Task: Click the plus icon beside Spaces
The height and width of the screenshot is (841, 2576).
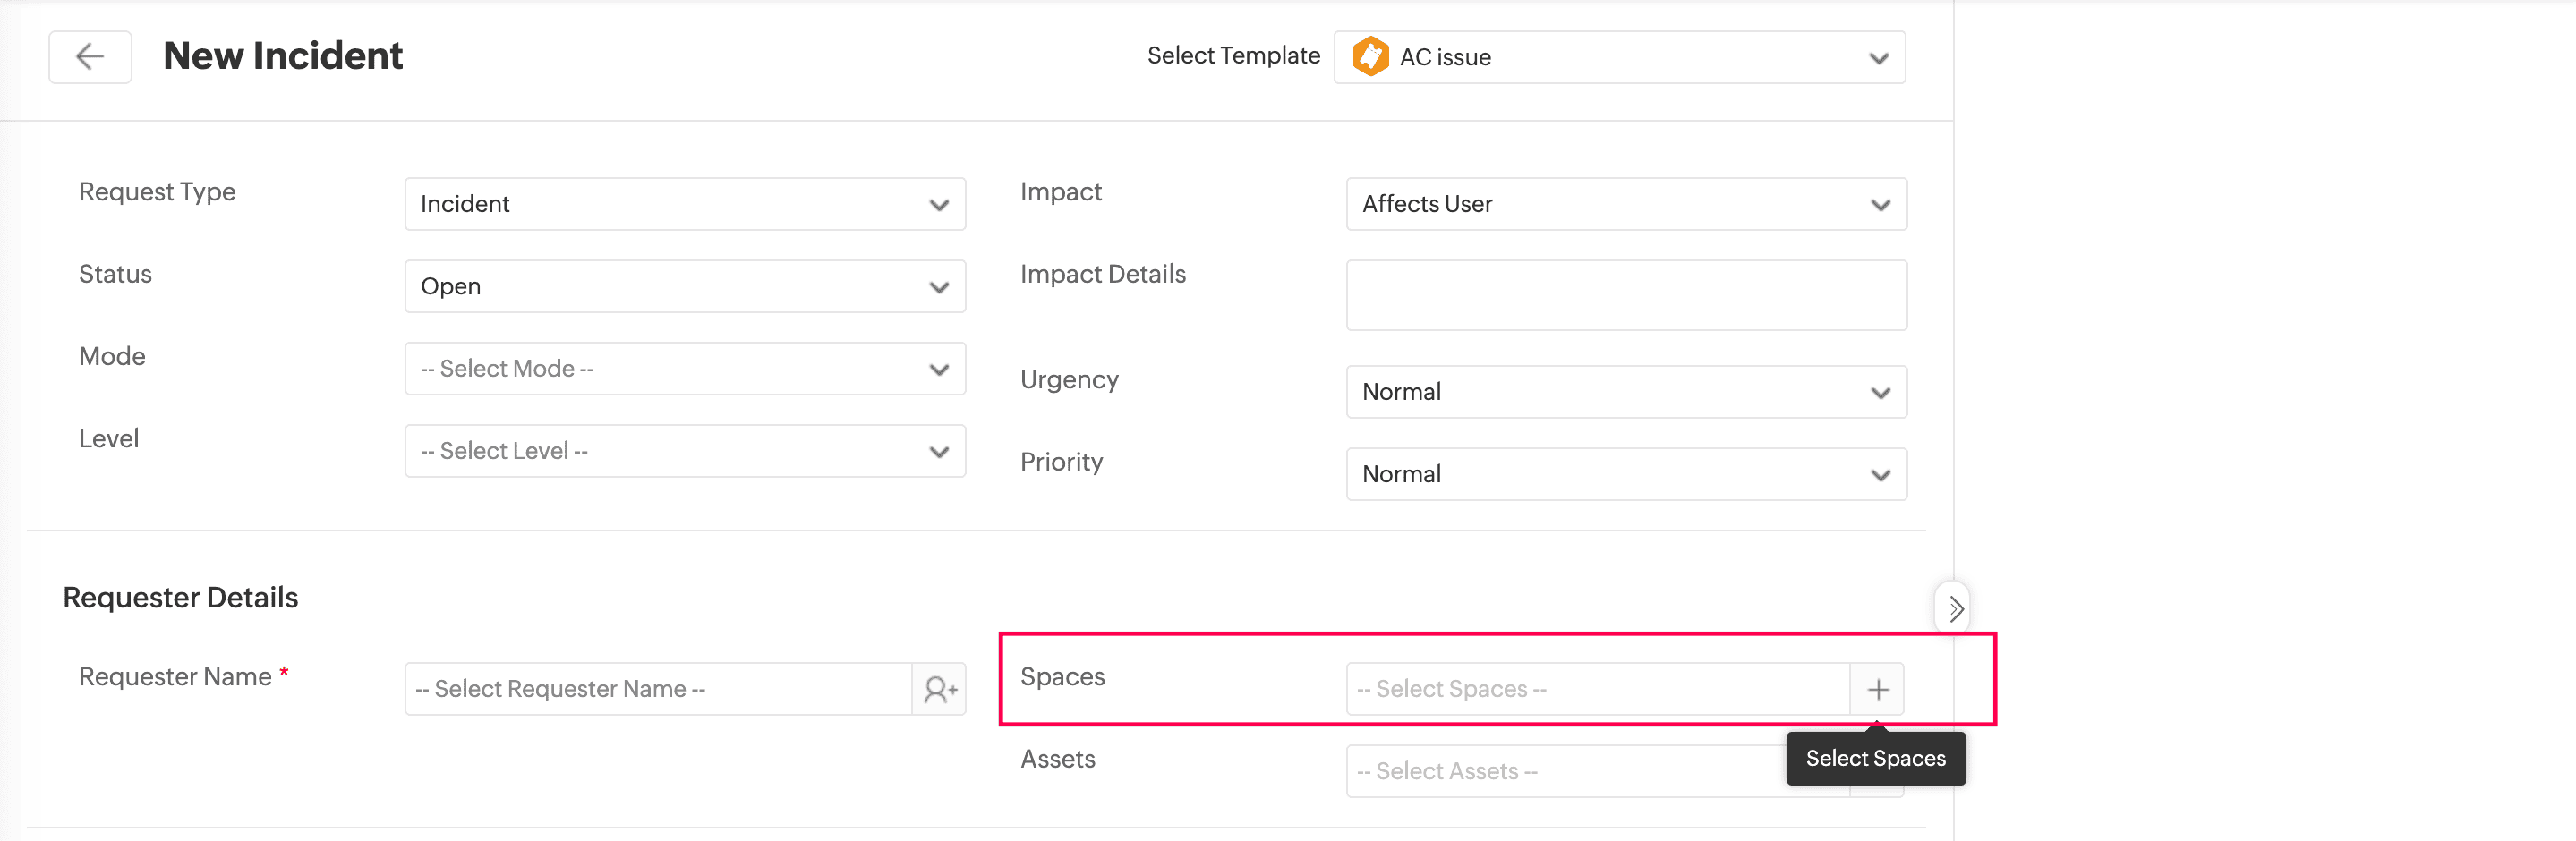Action: click(x=1877, y=689)
